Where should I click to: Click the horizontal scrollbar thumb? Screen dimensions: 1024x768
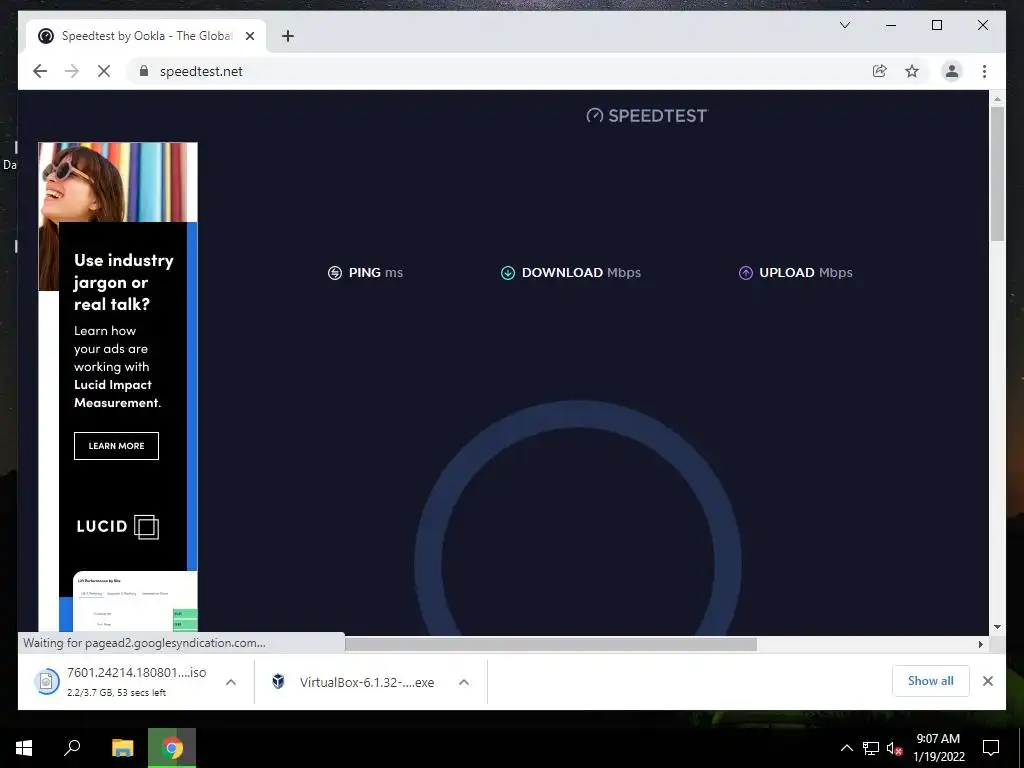point(551,645)
